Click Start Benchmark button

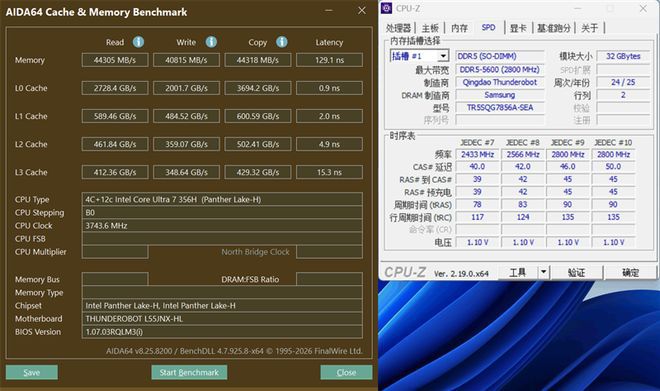click(x=189, y=372)
